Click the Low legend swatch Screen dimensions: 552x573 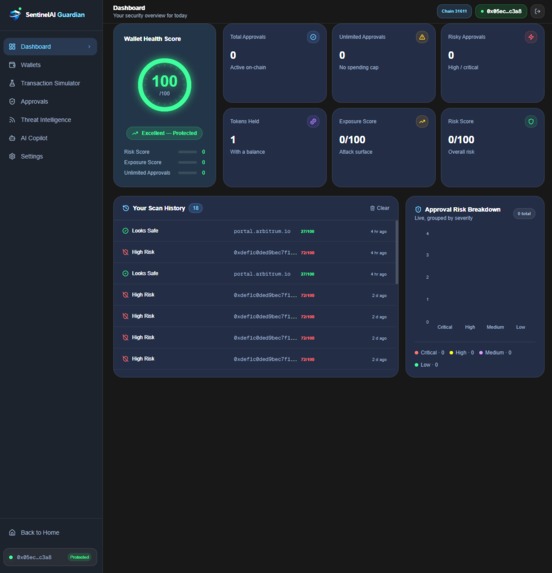click(x=416, y=365)
